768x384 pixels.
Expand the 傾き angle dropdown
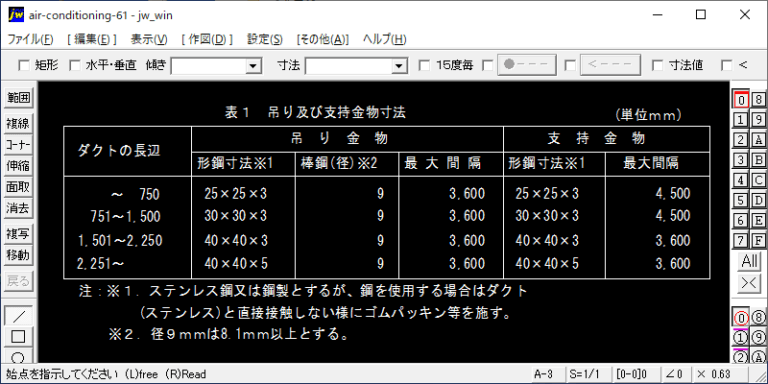(x=253, y=65)
